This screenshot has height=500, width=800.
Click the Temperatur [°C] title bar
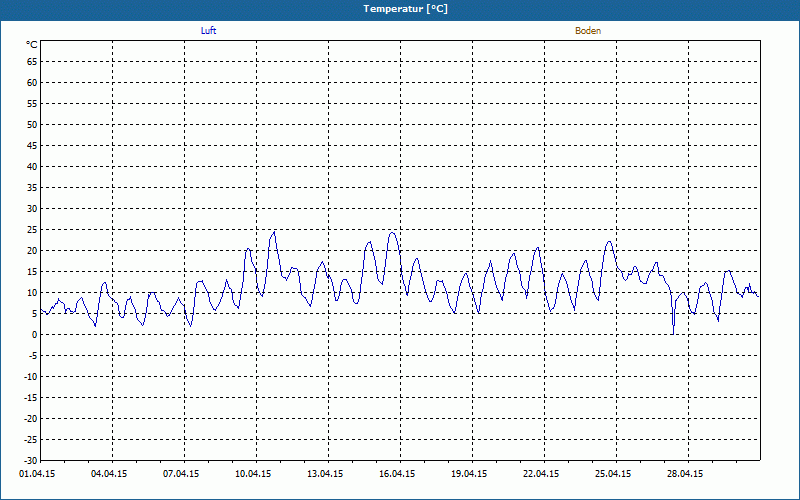coord(400,10)
